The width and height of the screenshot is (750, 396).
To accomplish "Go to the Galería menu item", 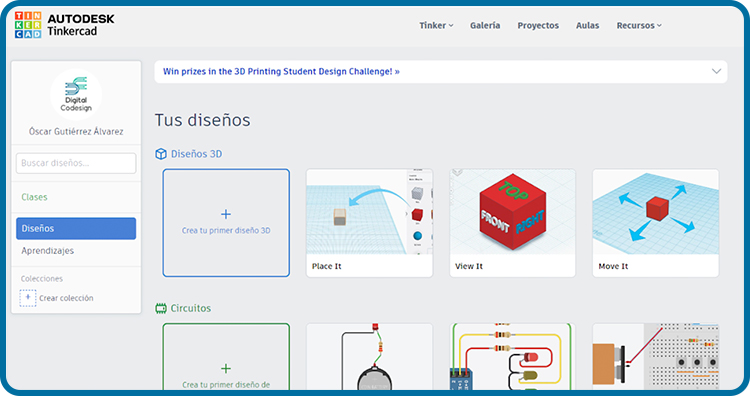I will click(x=485, y=25).
